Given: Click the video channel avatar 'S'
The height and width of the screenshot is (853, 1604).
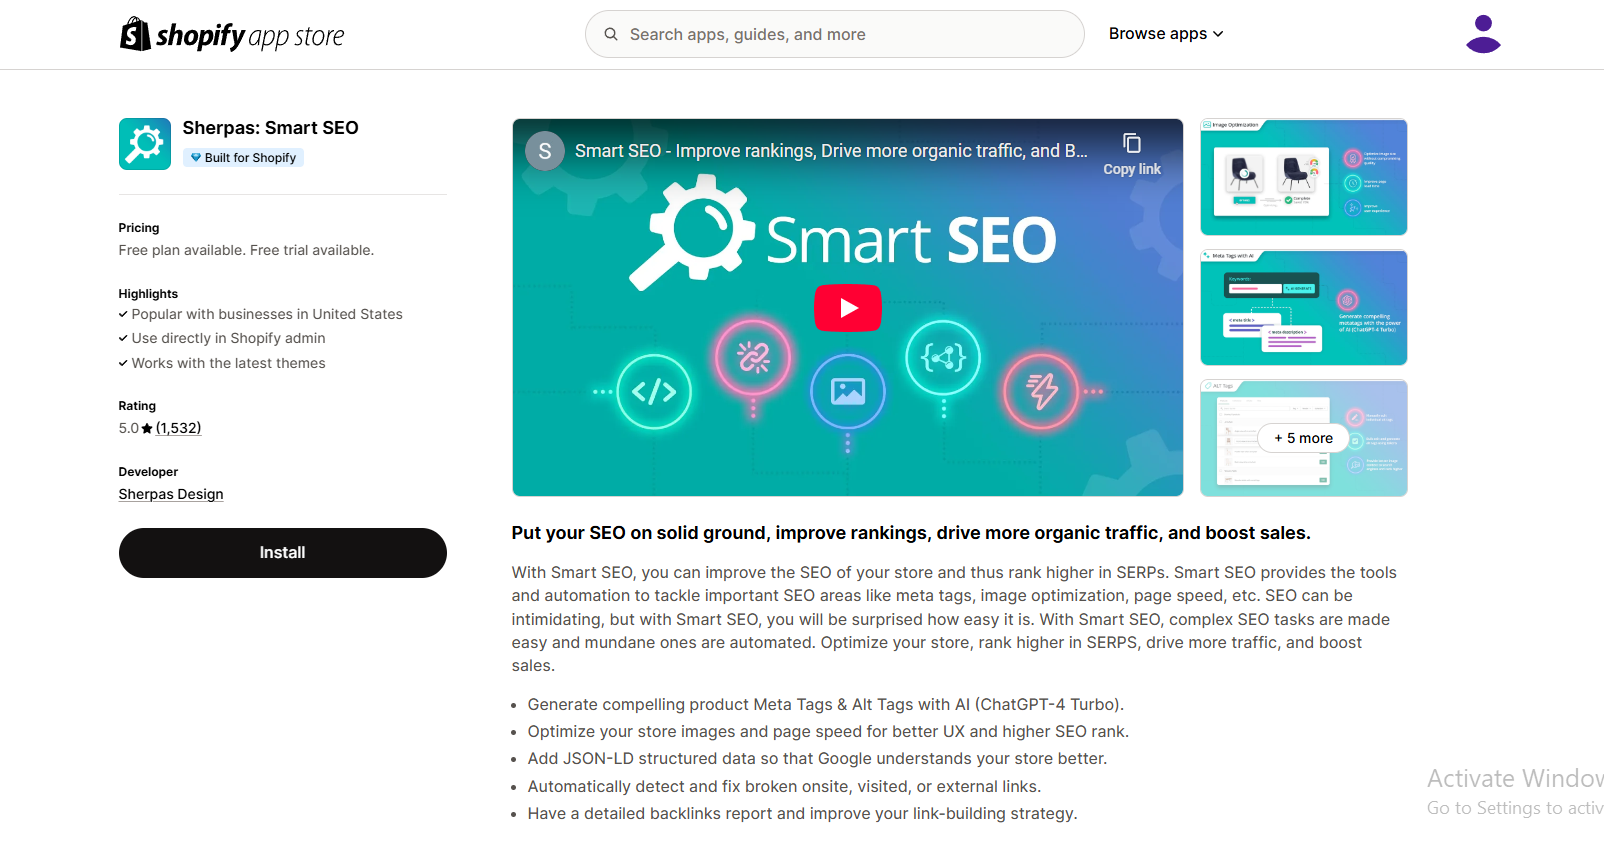Looking at the screenshot, I should (545, 151).
